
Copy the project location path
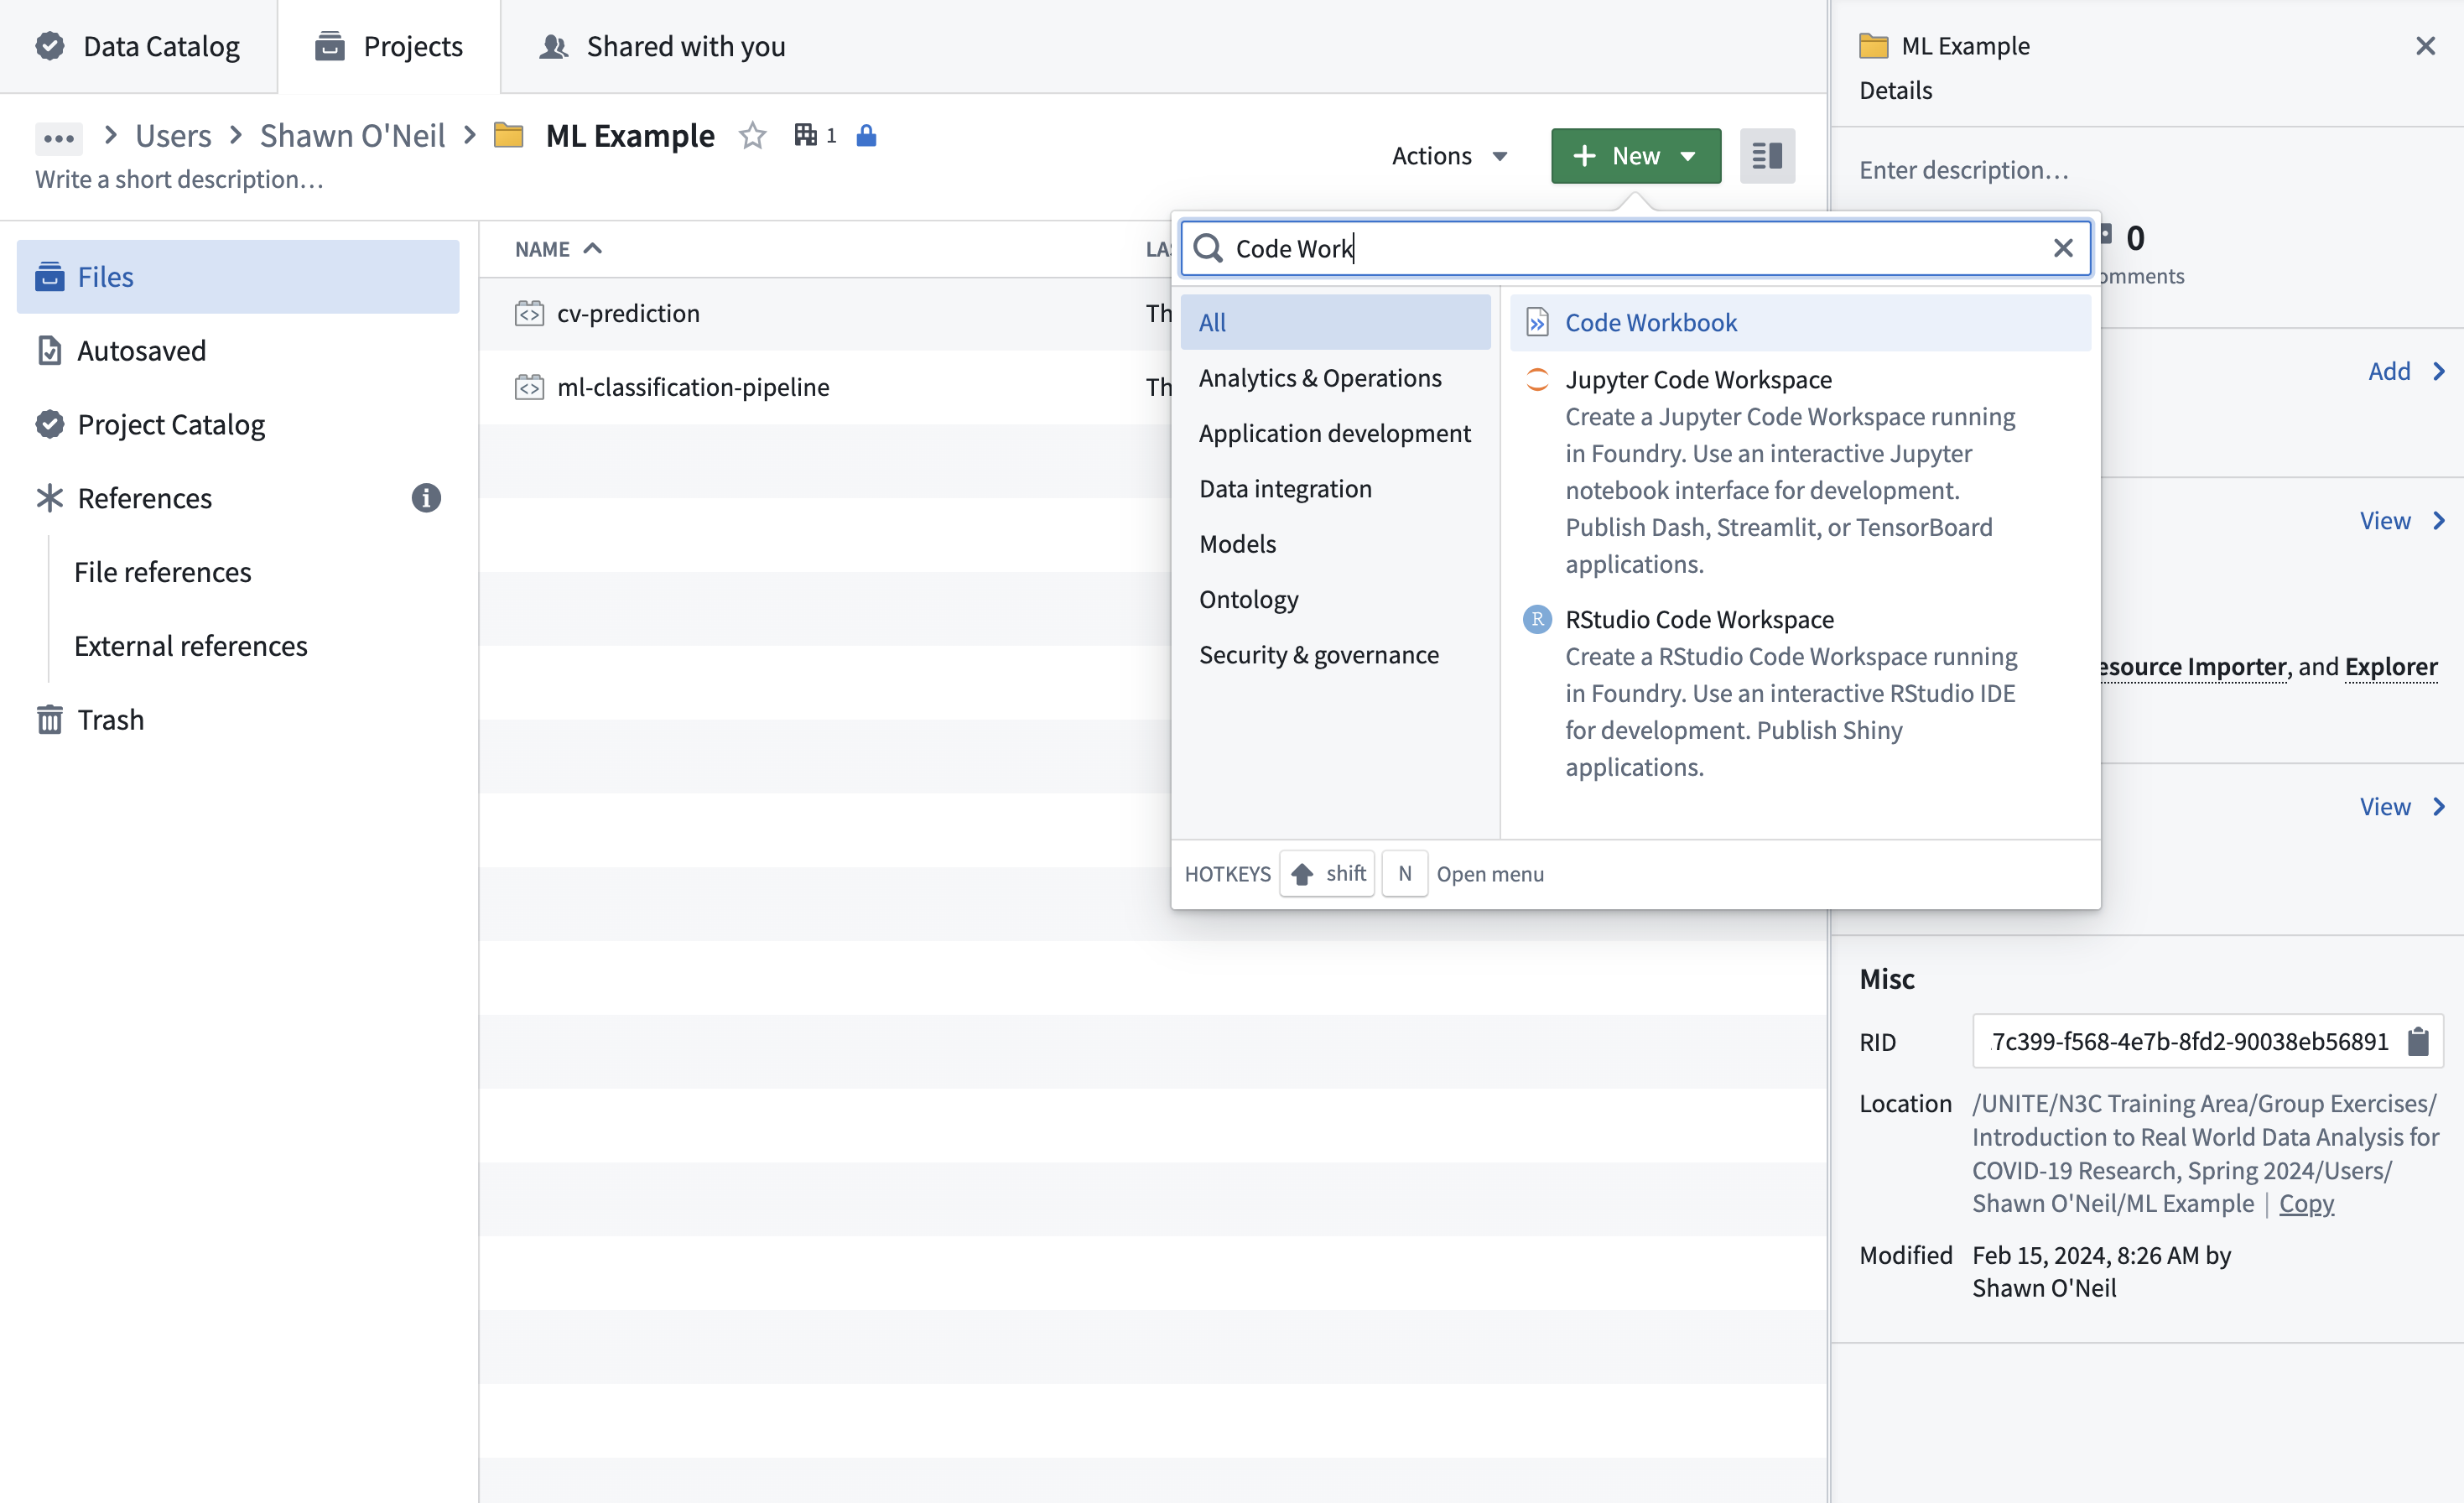pos(2306,1203)
